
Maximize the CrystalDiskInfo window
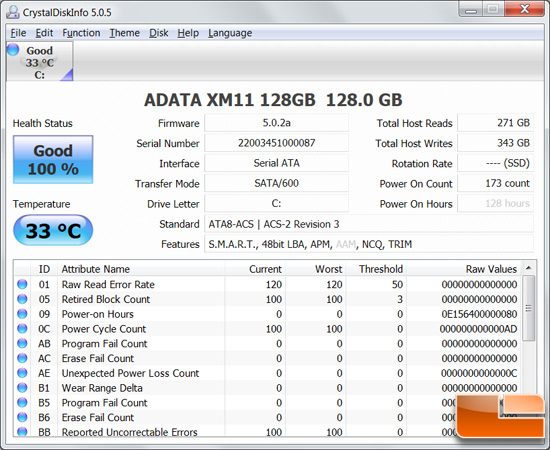pyautogui.click(x=493, y=9)
